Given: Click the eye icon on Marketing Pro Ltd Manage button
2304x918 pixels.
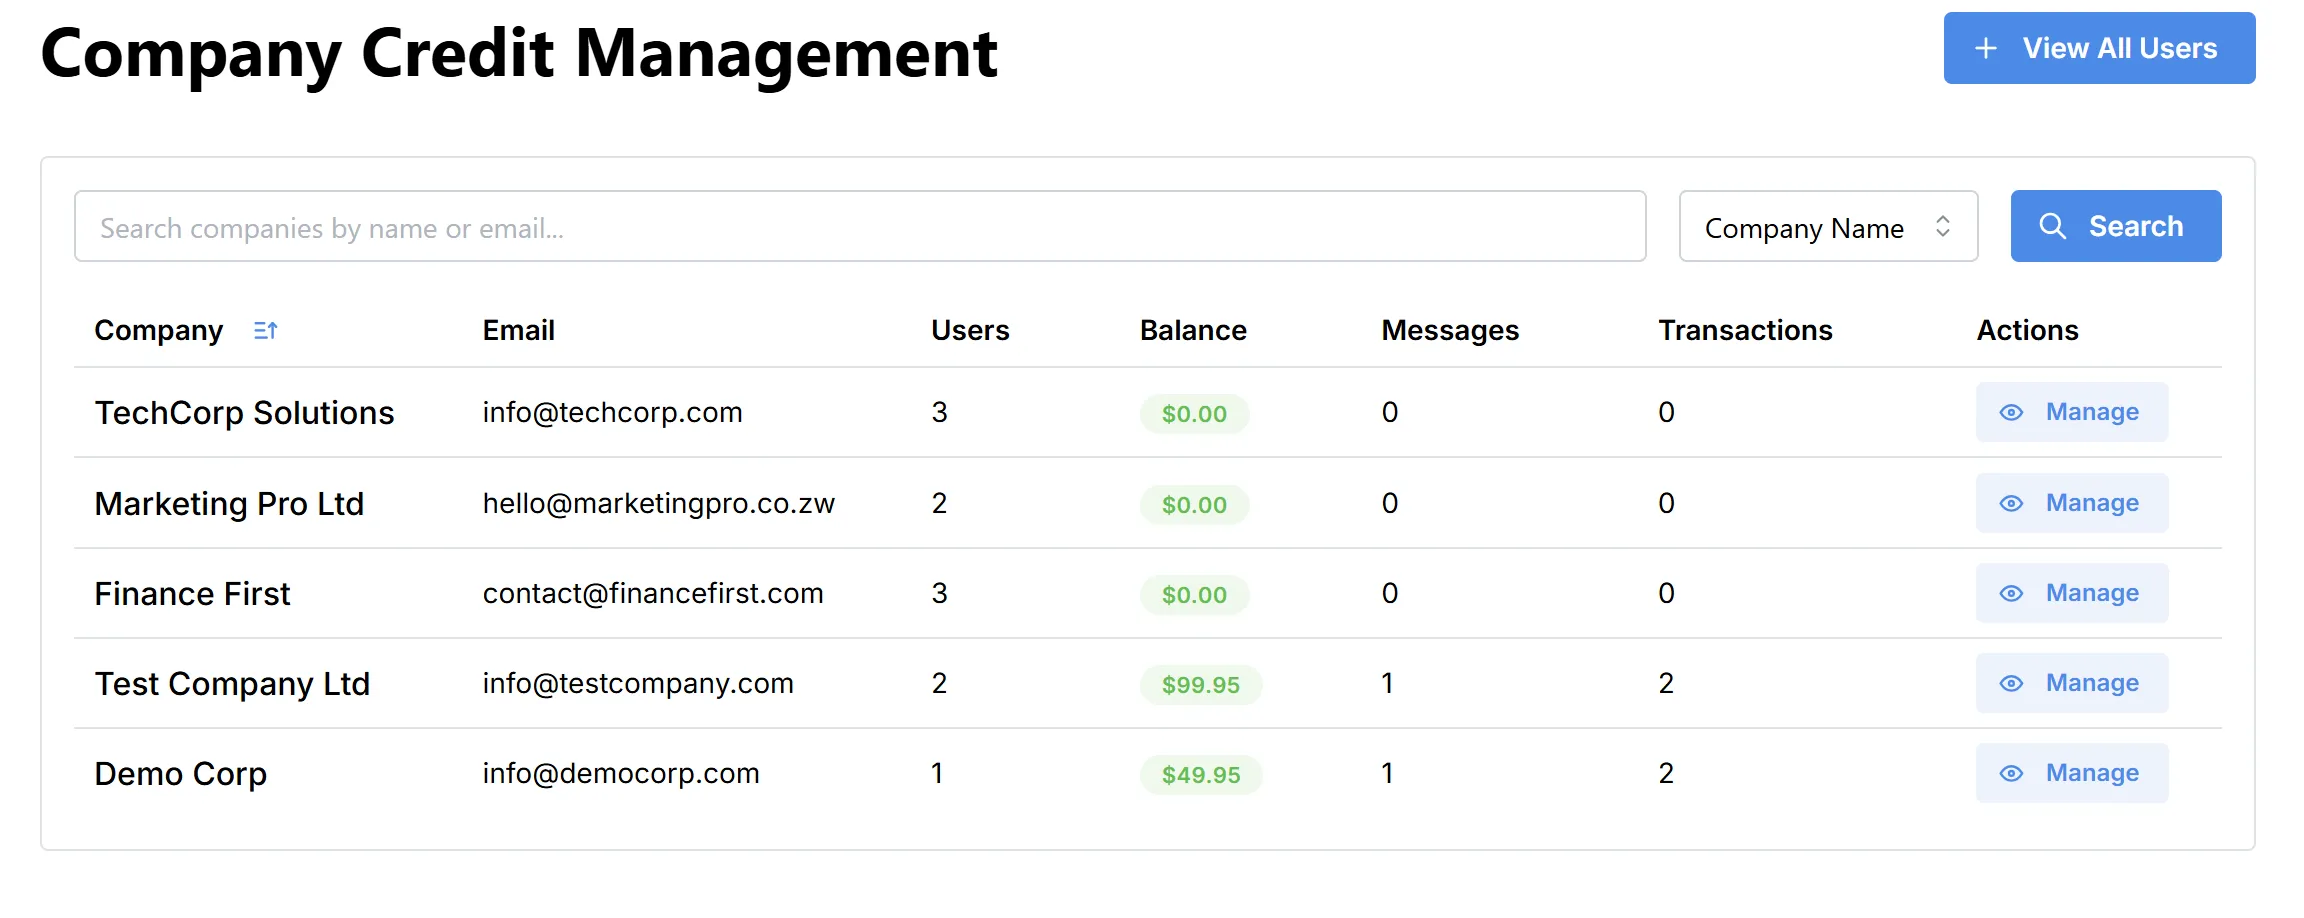Looking at the screenshot, I should [2011, 503].
